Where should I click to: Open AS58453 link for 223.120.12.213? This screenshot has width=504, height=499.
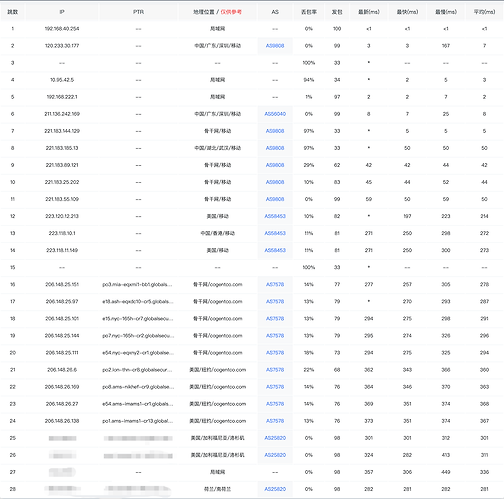point(275,216)
